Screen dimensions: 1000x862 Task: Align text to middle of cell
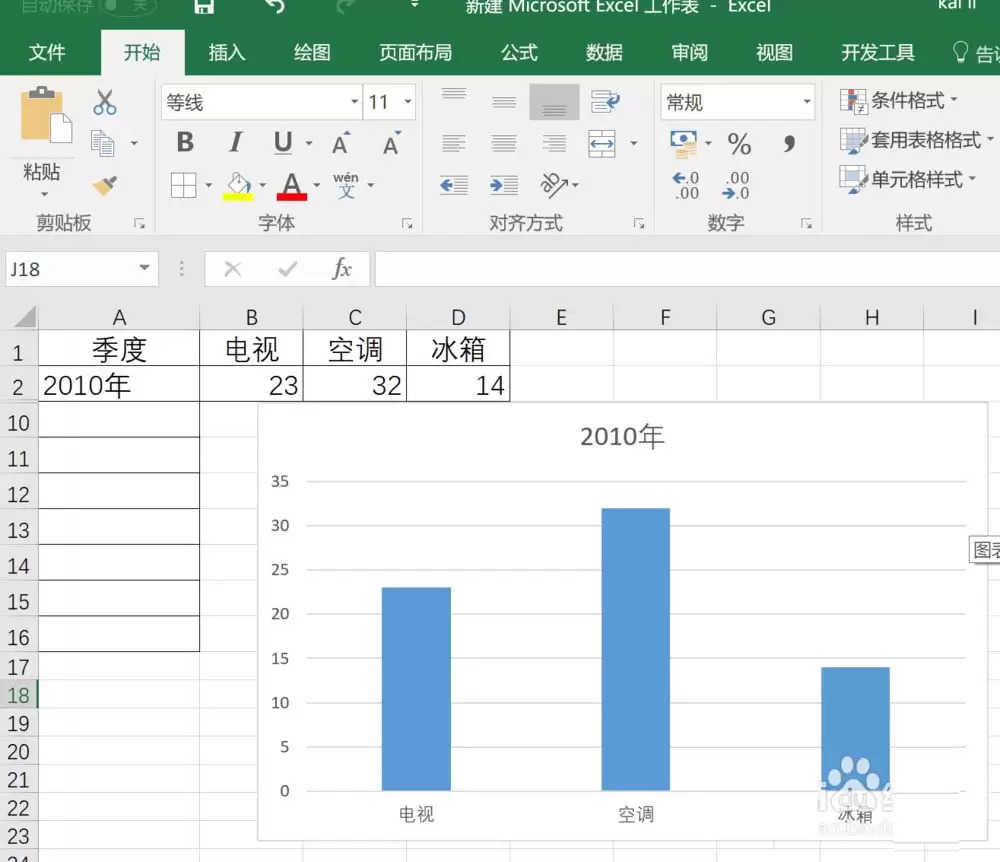coord(504,101)
